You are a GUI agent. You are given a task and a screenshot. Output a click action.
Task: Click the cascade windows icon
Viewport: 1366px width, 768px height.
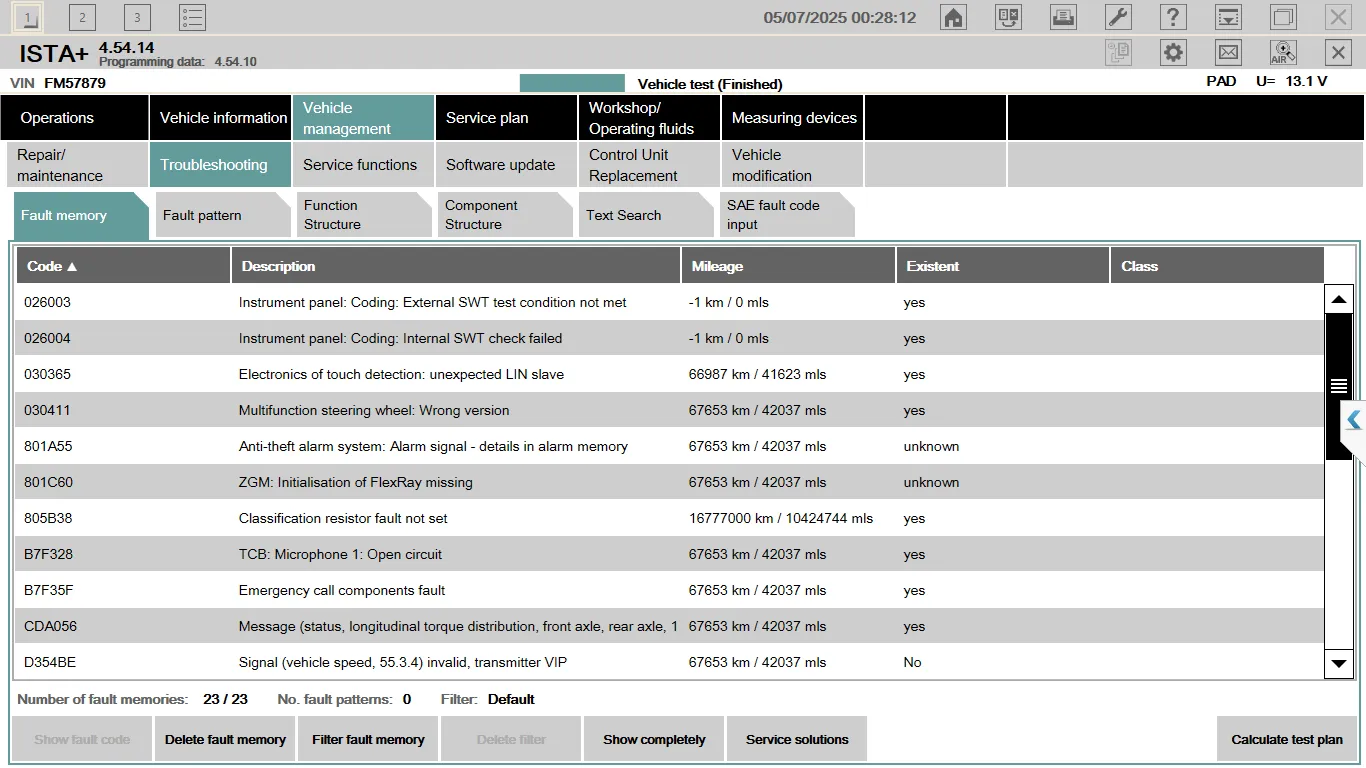click(1283, 17)
